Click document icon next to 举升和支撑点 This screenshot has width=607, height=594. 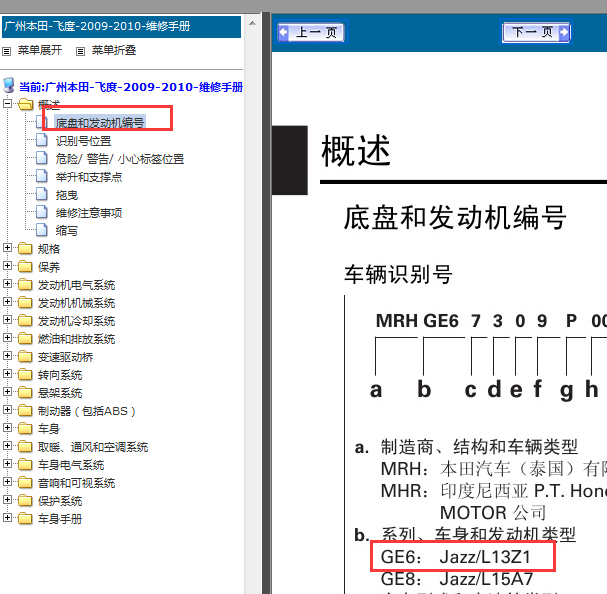[x=42, y=176]
